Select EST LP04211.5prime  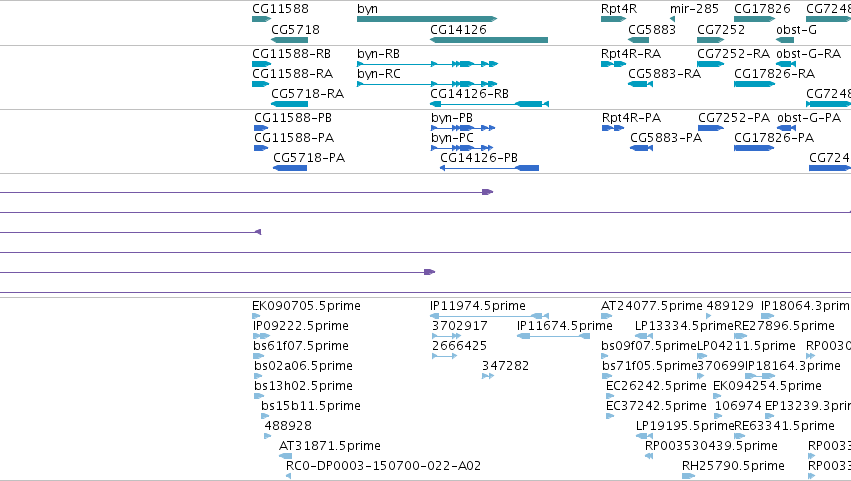click(746, 346)
